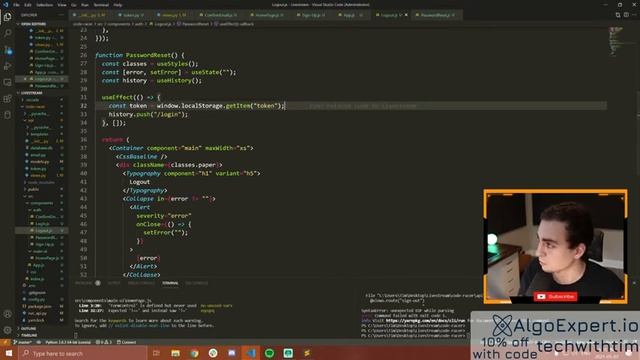Viewport: 640px width, 360px height.
Task: Open the Accounts icon in activity bar
Action: (8, 314)
